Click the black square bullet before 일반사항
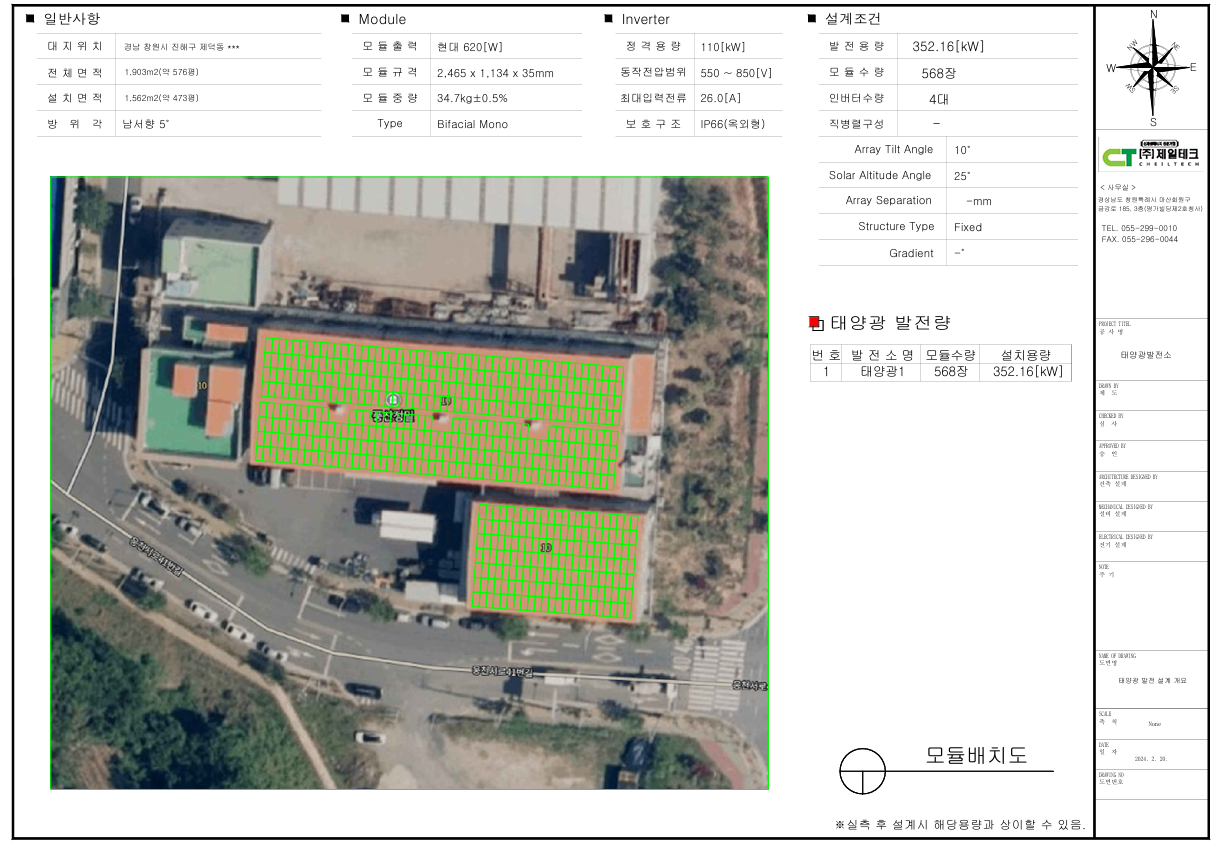The width and height of the screenshot is (1221, 846). click(29, 19)
